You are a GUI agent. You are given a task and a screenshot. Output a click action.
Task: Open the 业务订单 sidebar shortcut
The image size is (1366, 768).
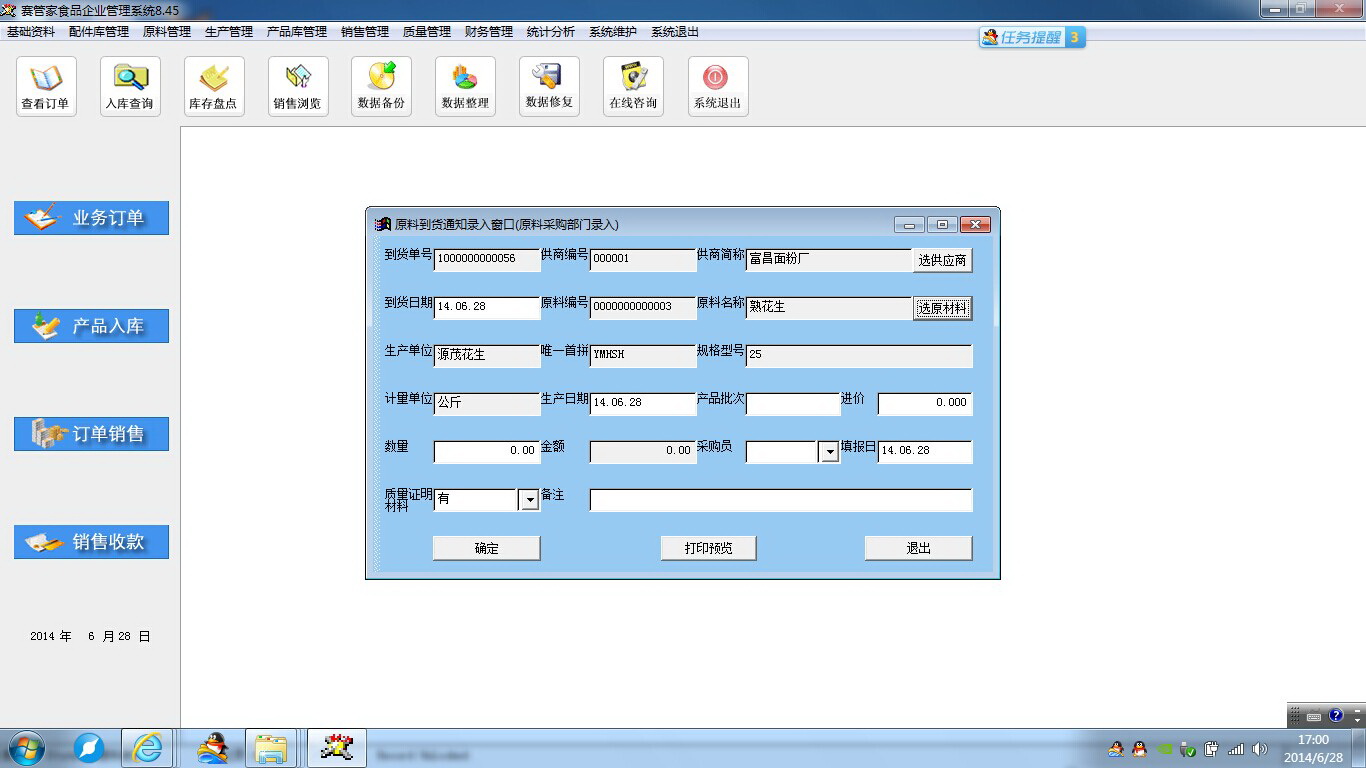[x=91, y=218]
